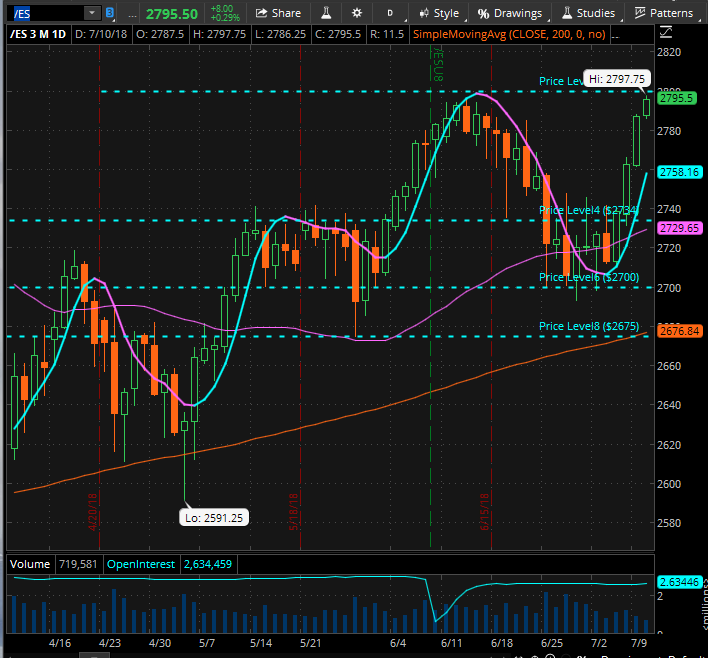Click the OpenInterest study label
The width and height of the screenshot is (708, 658).
(141, 564)
